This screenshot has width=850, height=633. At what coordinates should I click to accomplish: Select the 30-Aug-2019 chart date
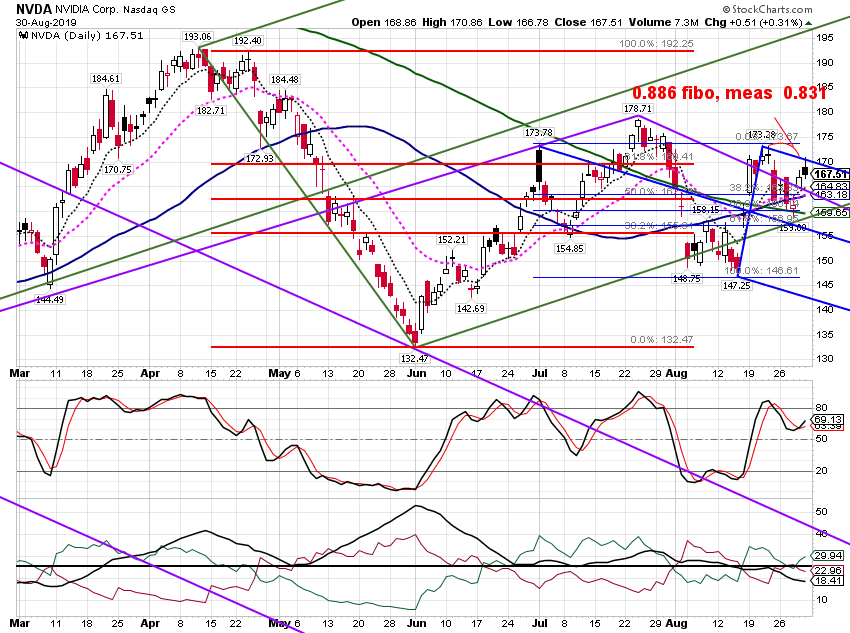46,23
